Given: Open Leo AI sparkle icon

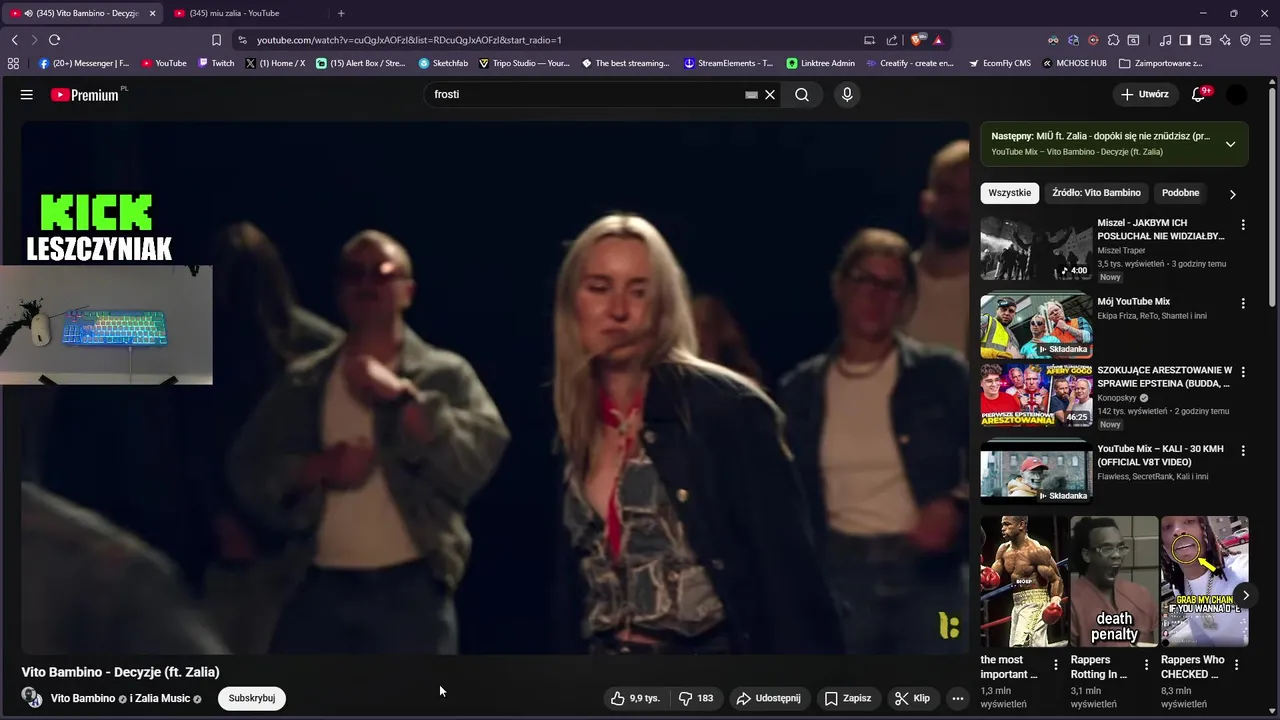Looking at the screenshot, I should click(1225, 40).
